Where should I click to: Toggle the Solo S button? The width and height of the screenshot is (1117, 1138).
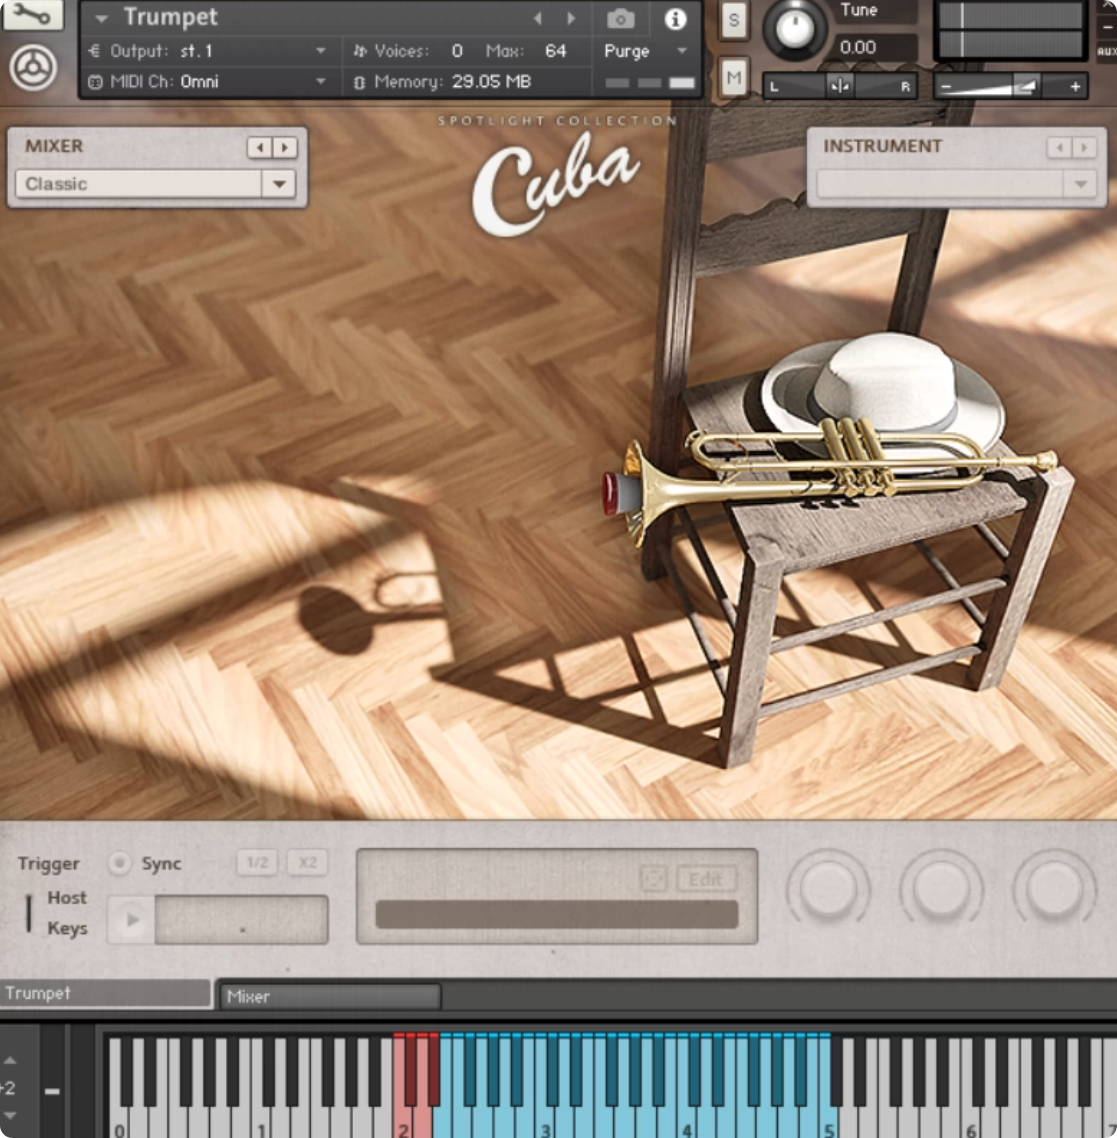click(733, 20)
